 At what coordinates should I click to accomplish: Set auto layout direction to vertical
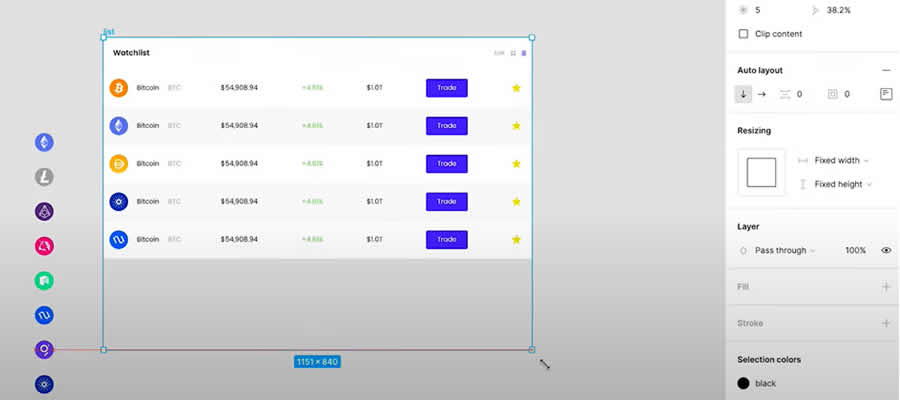pos(743,94)
